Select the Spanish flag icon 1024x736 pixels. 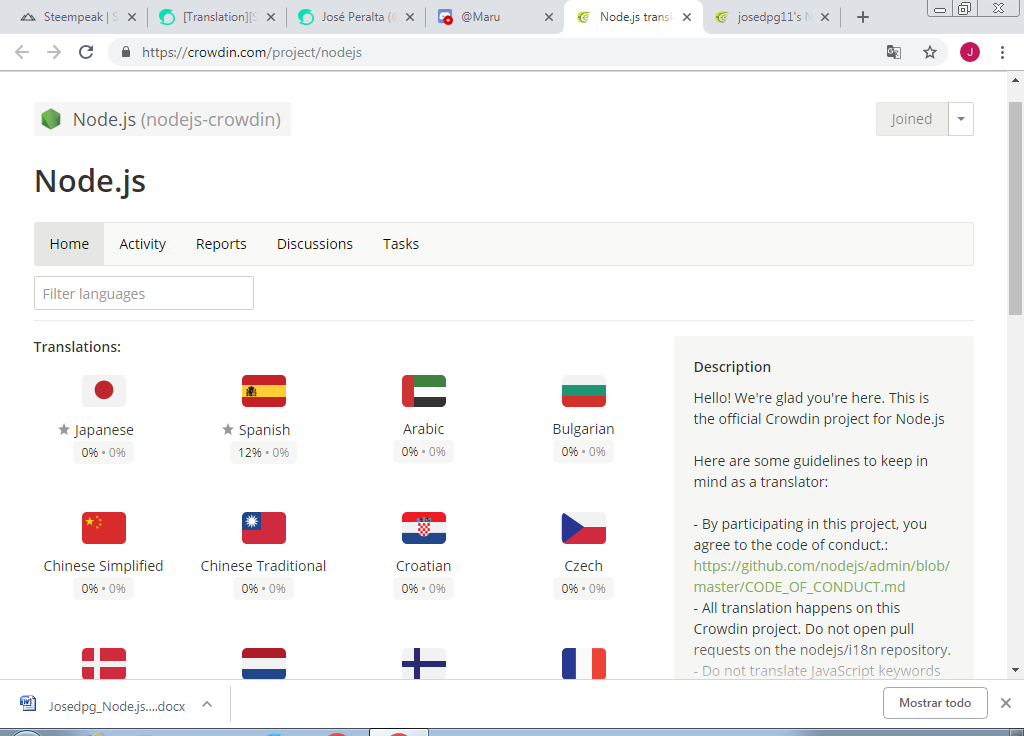pos(264,391)
